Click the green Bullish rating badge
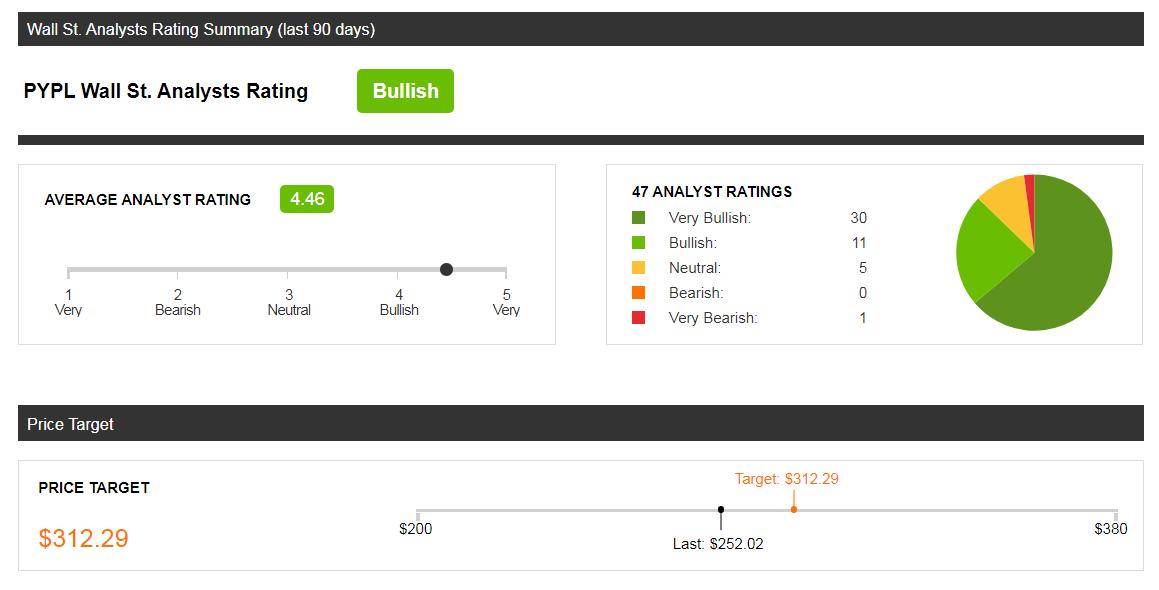Image resolution: width=1159 pixels, height=590 pixels. pyautogui.click(x=405, y=91)
